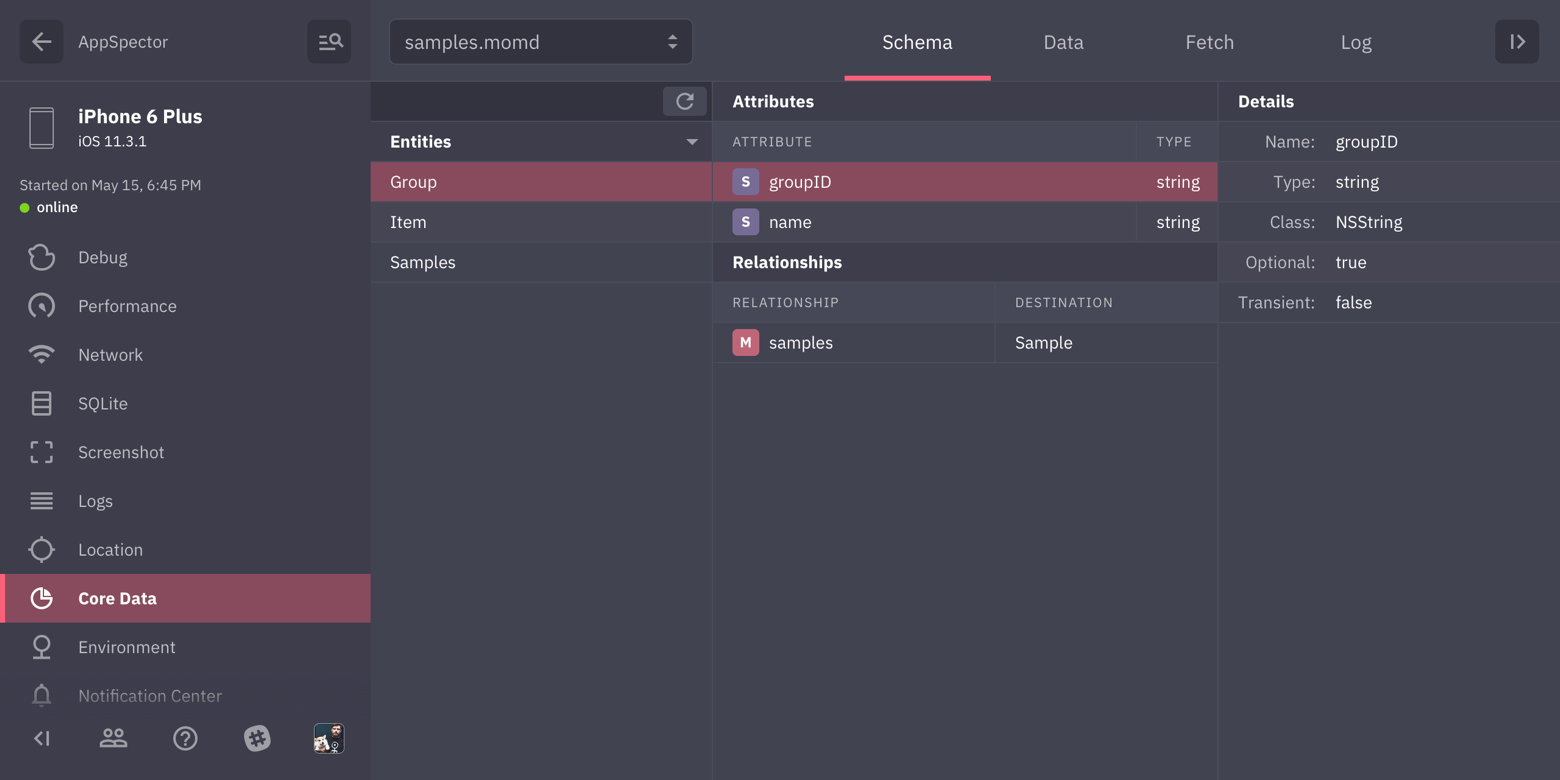Click the refresh entities icon
Screen dimensions: 1560x780
click(x=685, y=101)
